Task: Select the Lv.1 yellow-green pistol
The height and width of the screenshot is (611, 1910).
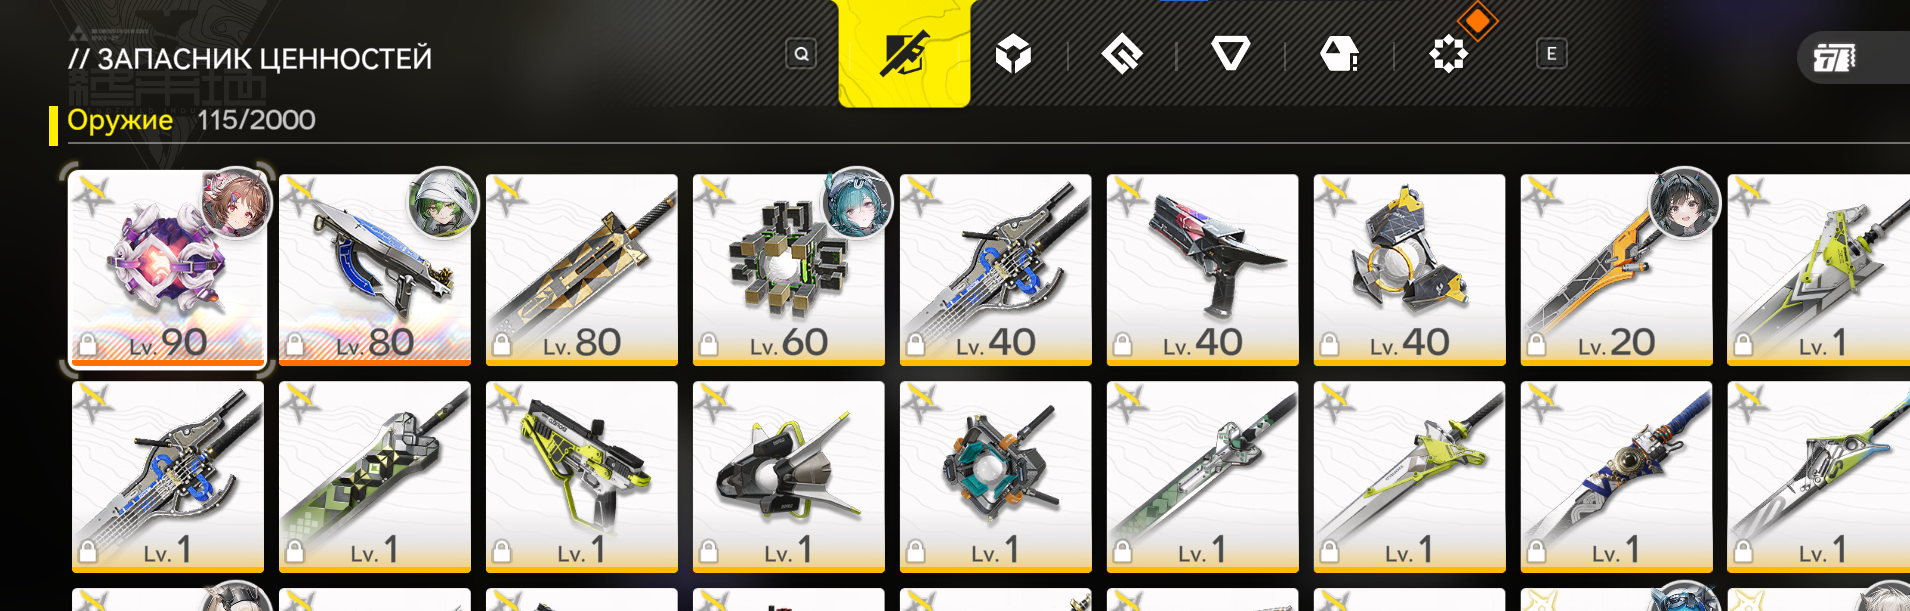Action: [582, 477]
